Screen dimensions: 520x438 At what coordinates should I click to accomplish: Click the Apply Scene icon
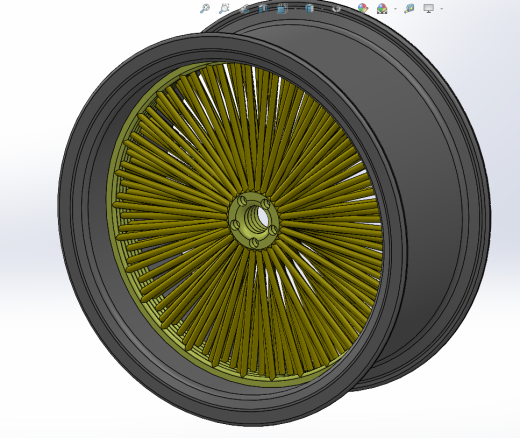click(382, 8)
